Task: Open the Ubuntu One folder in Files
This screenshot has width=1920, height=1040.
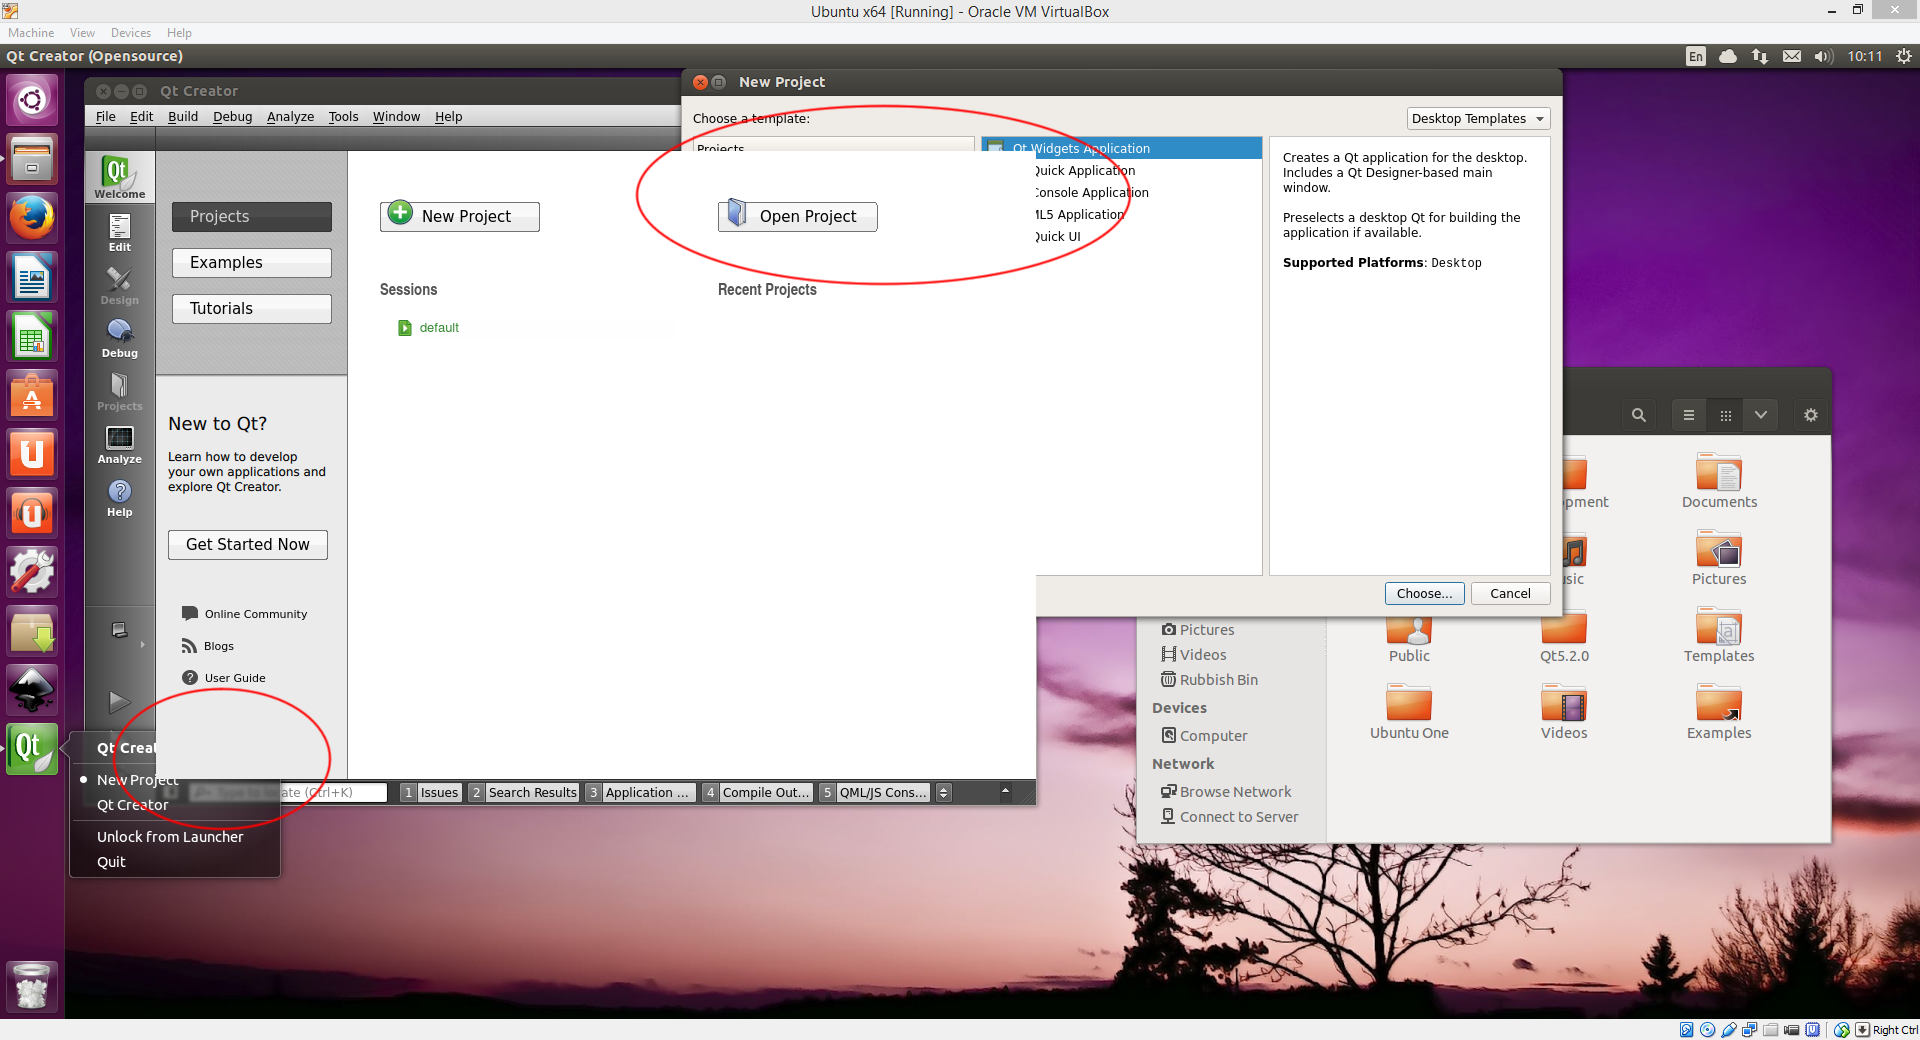Action: click(x=1409, y=712)
